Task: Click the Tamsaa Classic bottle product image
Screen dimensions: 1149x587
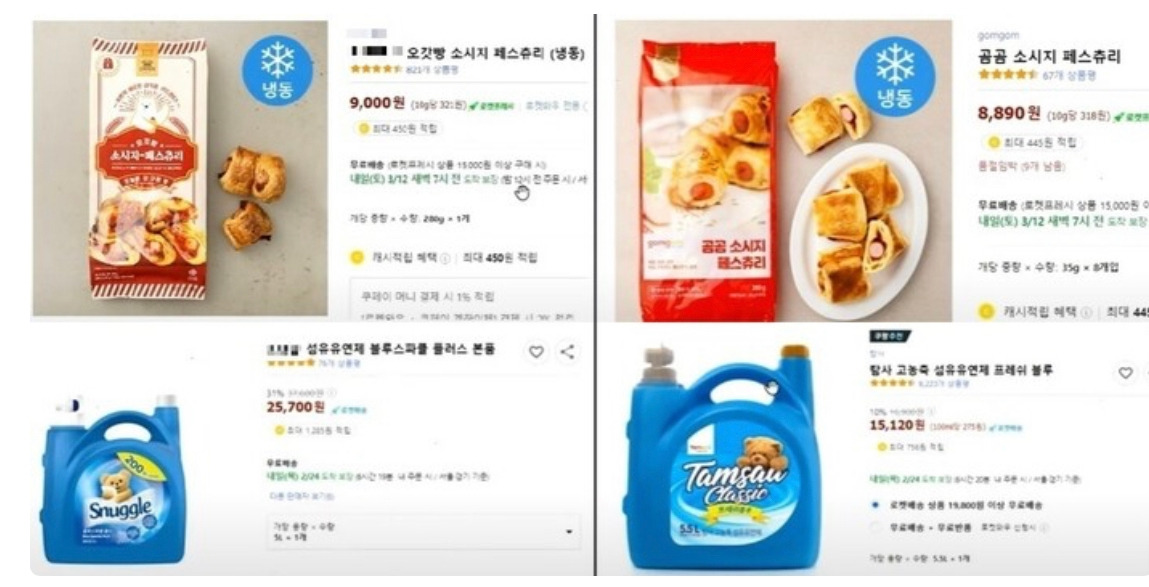Action: (x=724, y=458)
